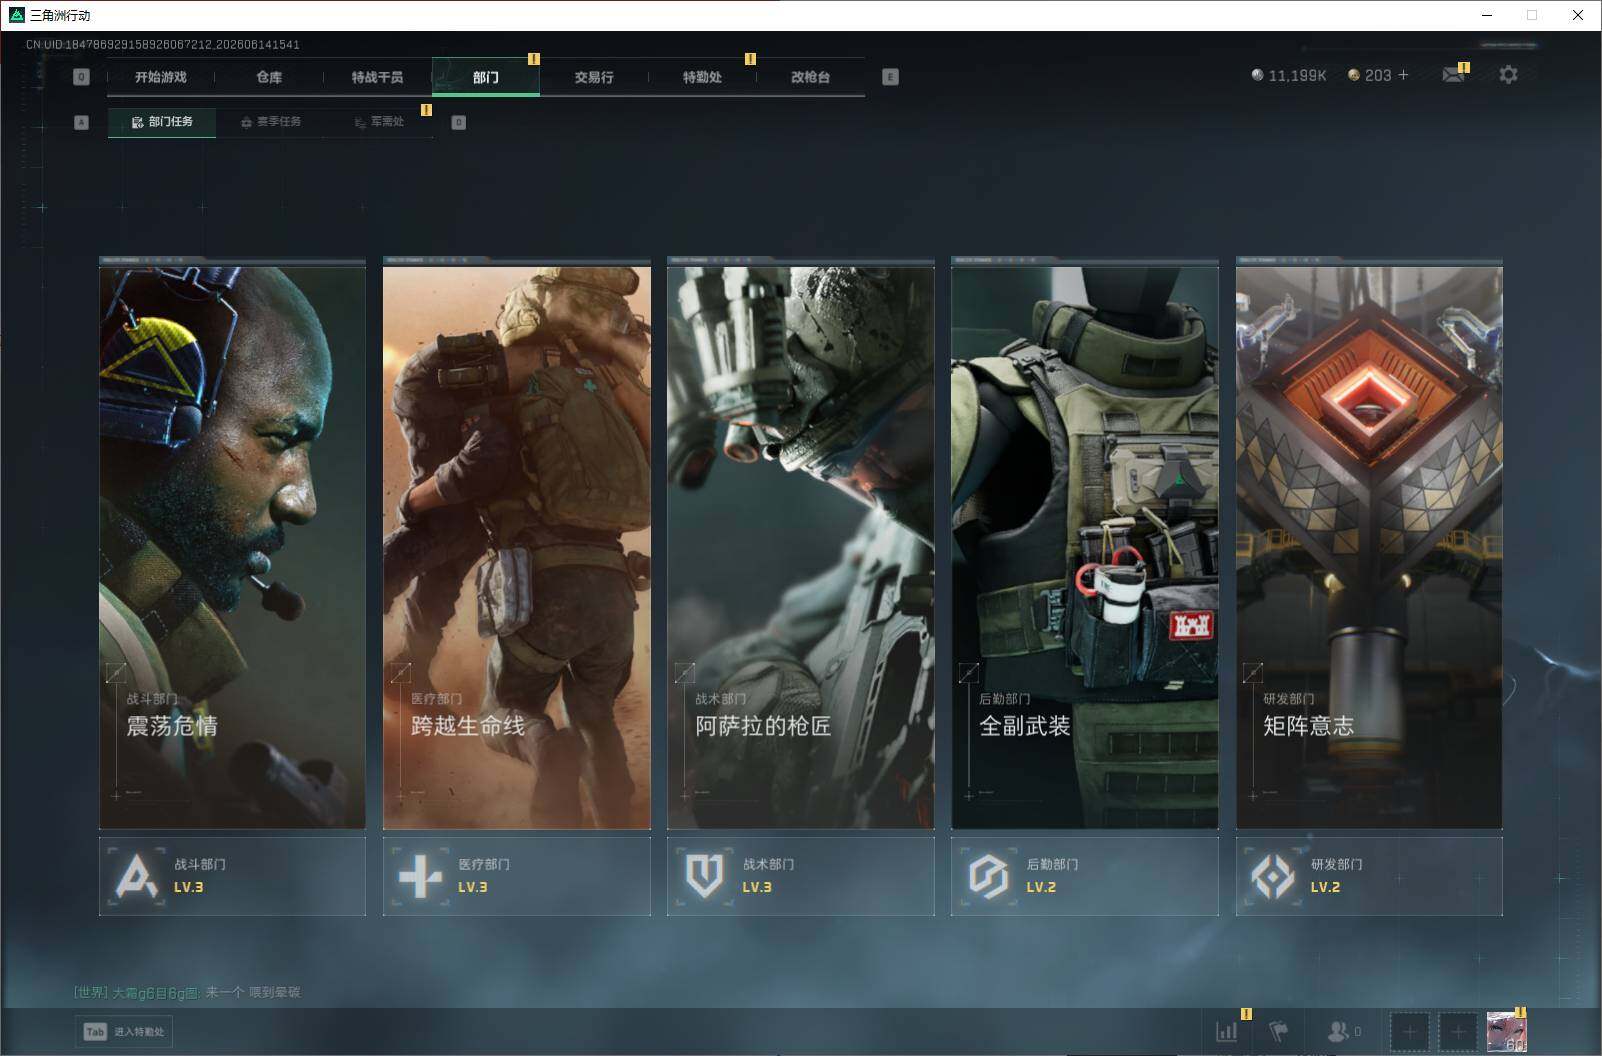Click the 阿萨拉的枪匠 card's small corner icon

(684, 673)
